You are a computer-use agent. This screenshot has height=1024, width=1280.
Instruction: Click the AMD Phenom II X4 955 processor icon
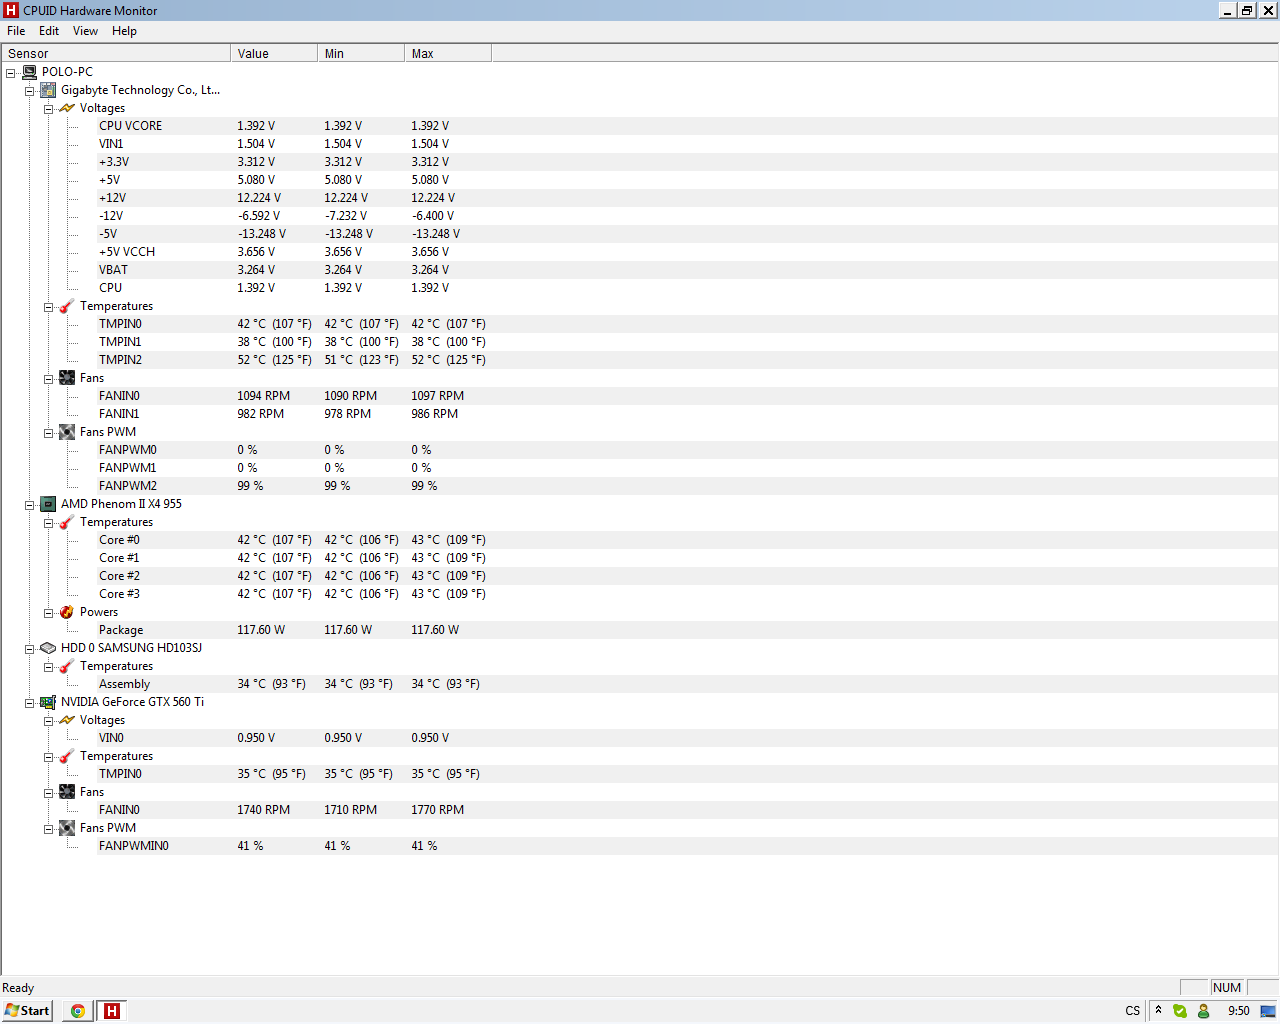pos(48,504)
